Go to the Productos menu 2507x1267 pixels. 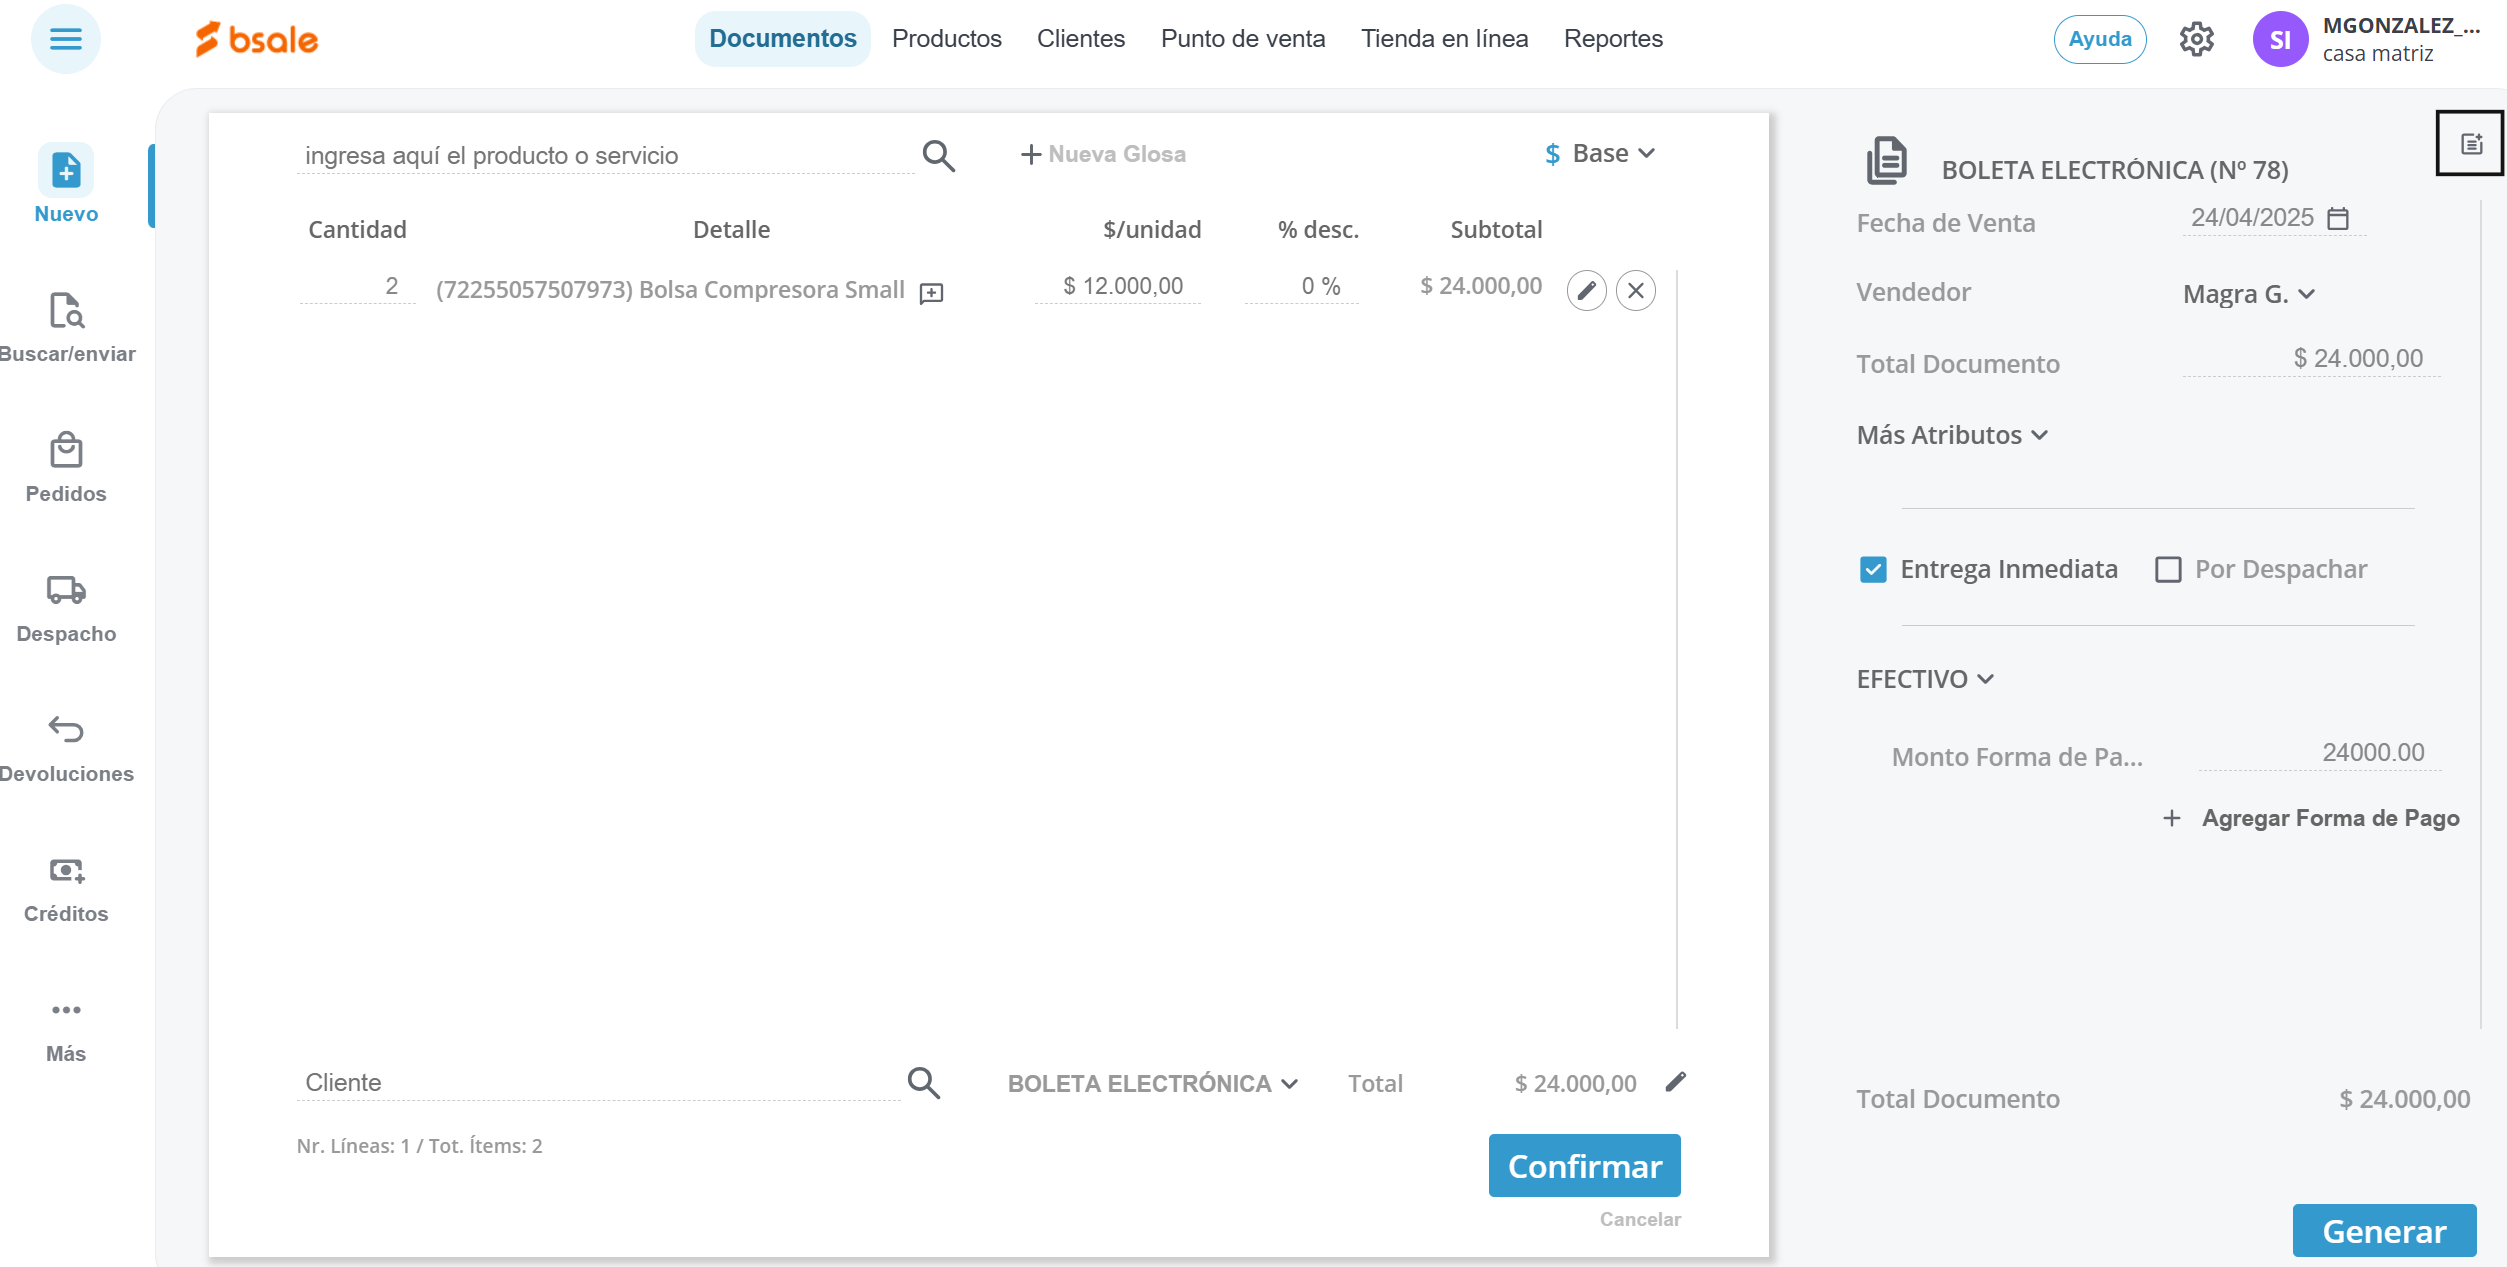(946, 39)
